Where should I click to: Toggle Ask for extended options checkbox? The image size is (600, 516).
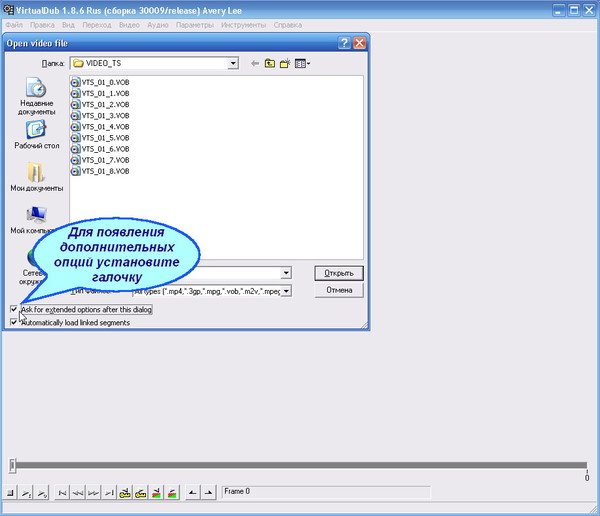click(14, 309)
